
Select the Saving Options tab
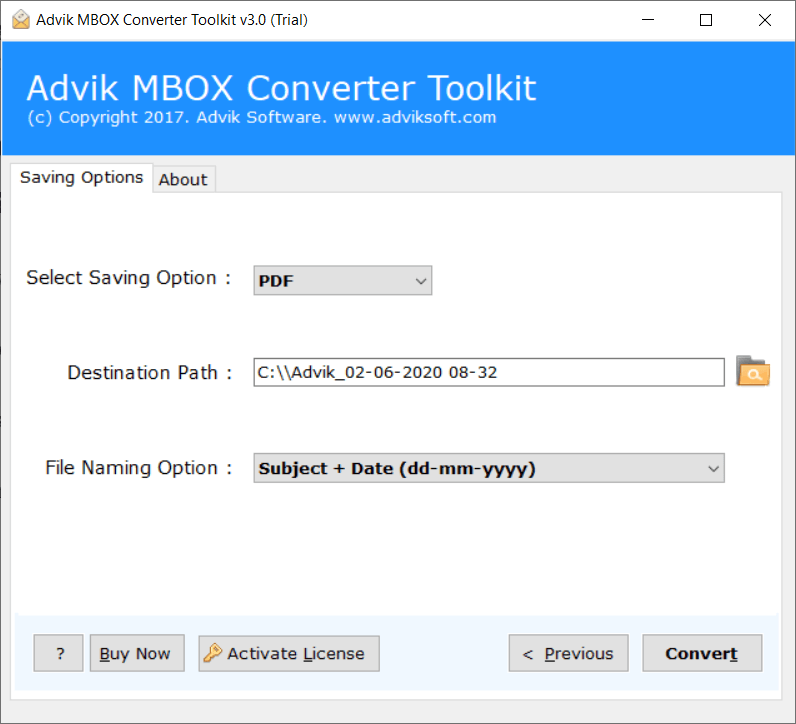82,178
